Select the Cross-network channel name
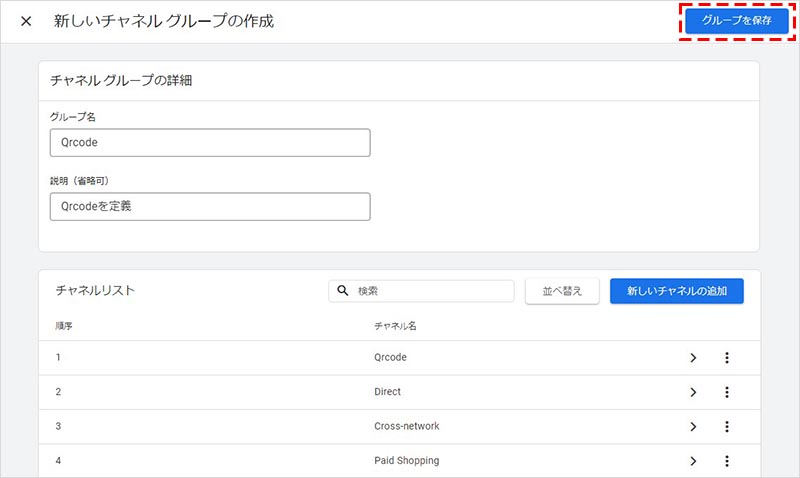 coord(406,426)
